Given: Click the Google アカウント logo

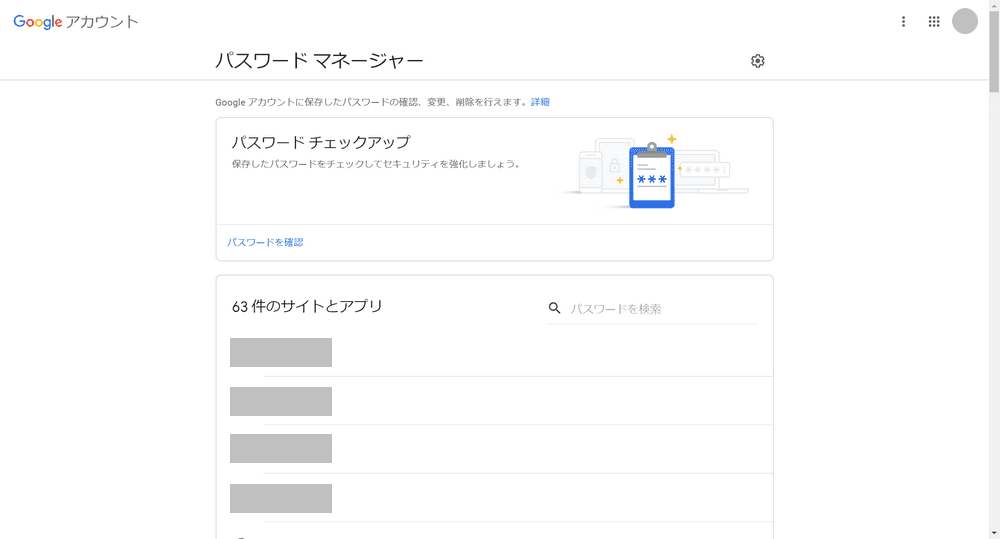Looking at the screenshot, I should pyautogui.click(x=75, y=22).
